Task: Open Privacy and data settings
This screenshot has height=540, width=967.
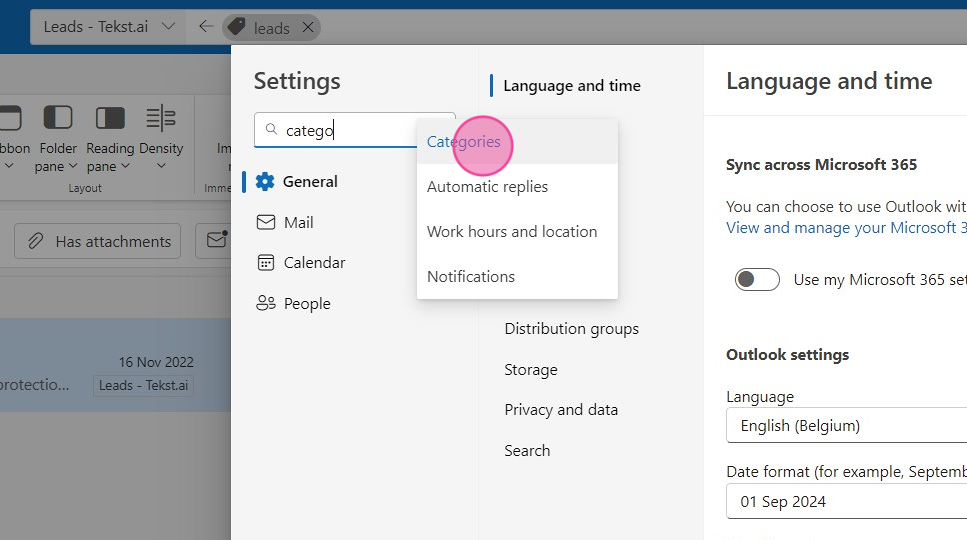Action: pyautogui.click(x=561, y=410)
